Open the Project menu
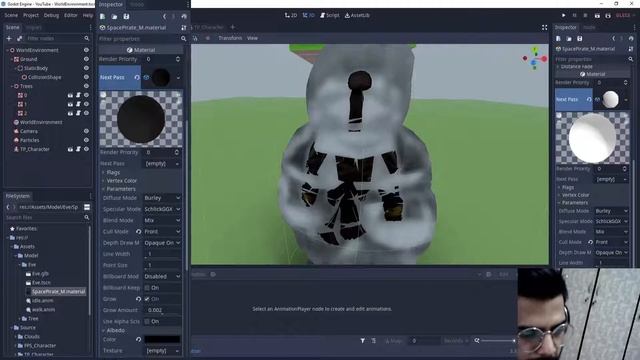The width and height of the screenshot is (640, 360). [x=31, y=15]
